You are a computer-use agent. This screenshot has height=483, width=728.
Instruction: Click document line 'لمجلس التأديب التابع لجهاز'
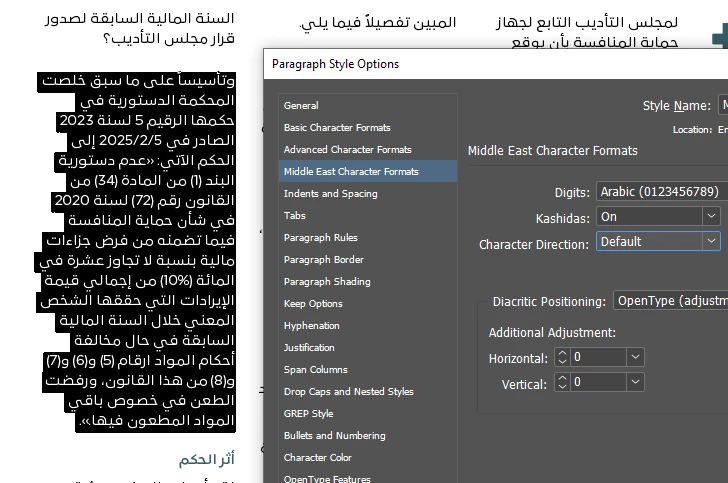[x=587, y=22]
